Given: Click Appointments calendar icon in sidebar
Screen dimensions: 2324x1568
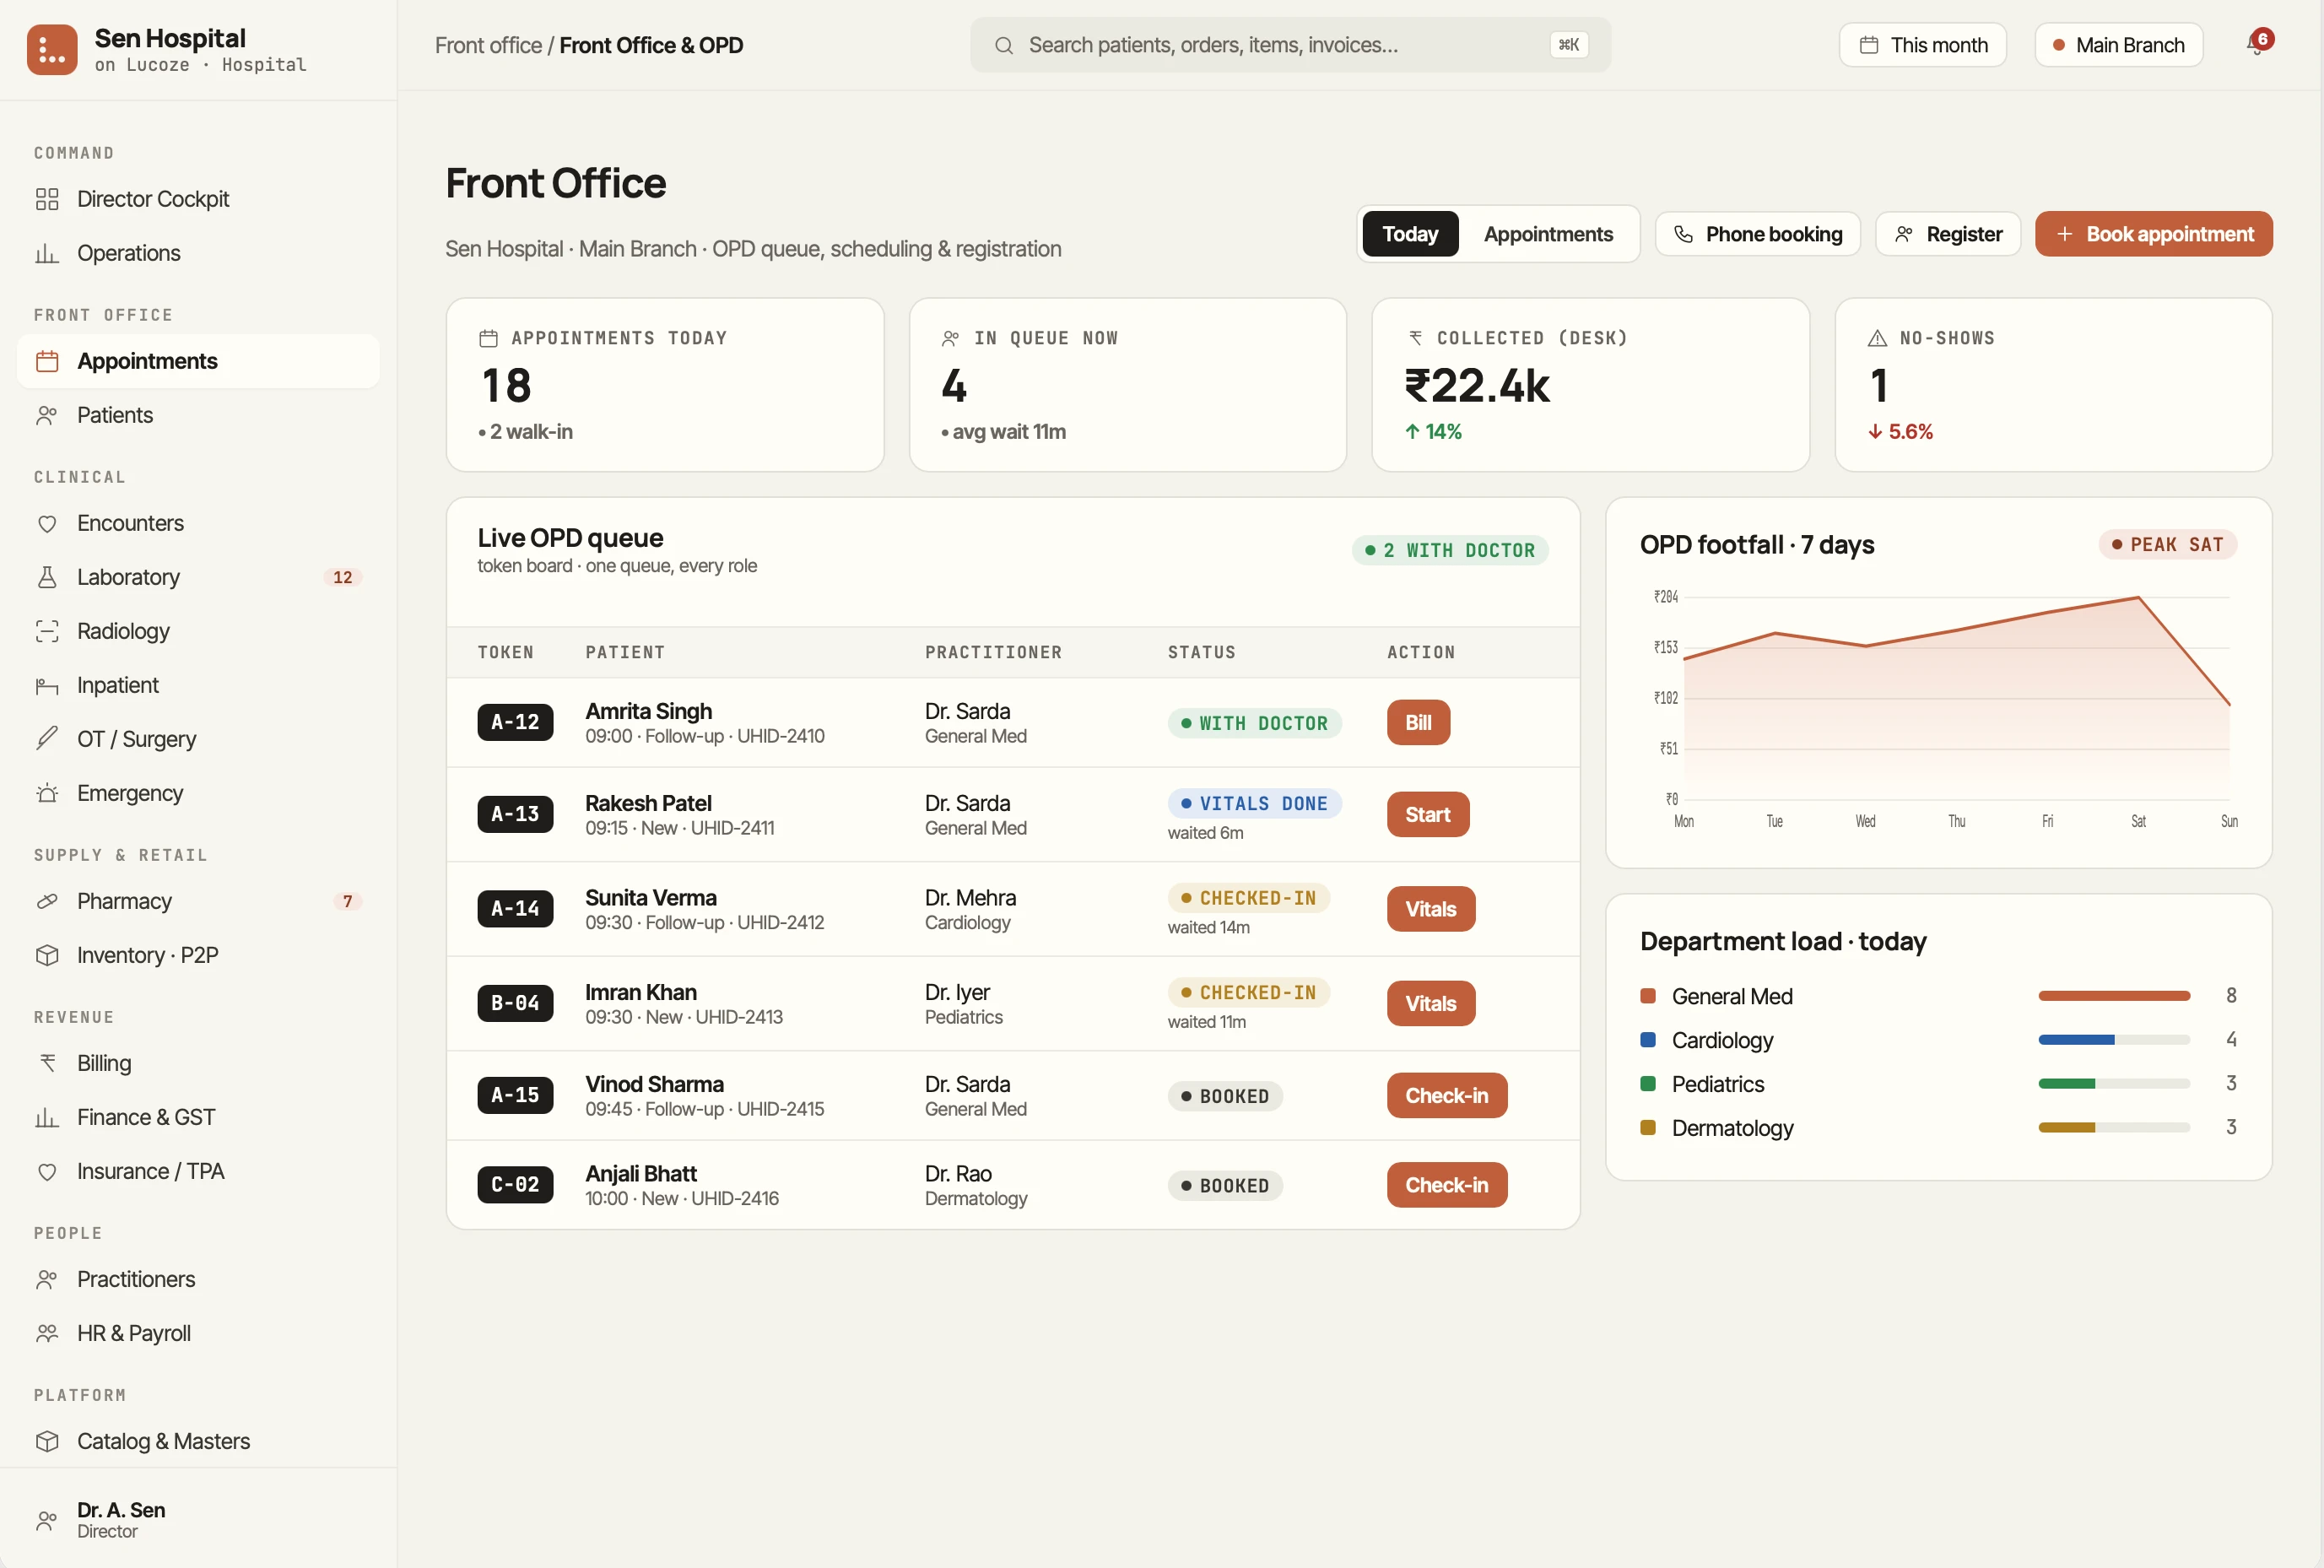Looking at the screenshot, I should [47, 361].
